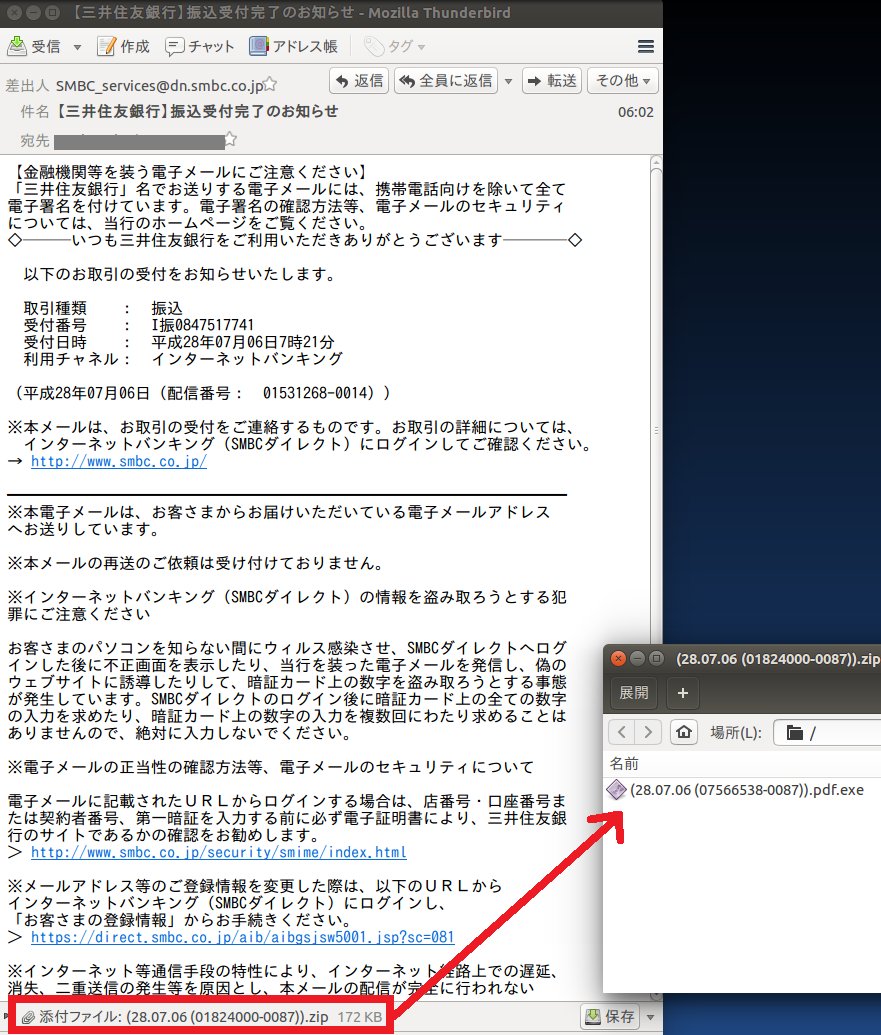The height and width of the screenshot is (1035, 881).
Task: Click the star icon next to recipient field
Action: (x=230, y=139)
